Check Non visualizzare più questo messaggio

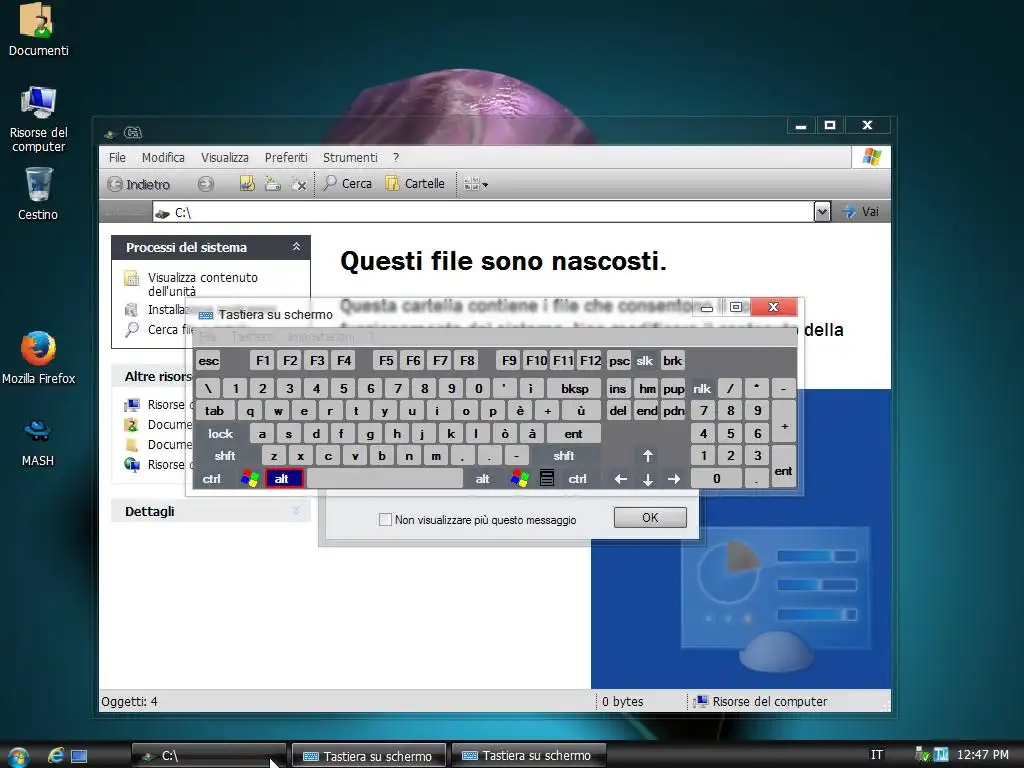[x=385, y=519]
